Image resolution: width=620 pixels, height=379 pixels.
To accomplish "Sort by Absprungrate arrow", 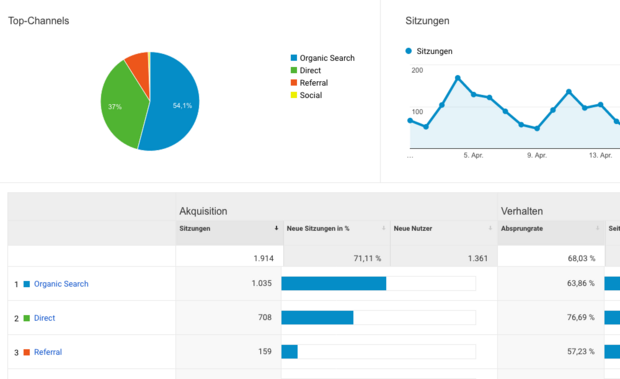I will [x=597, y=228].
